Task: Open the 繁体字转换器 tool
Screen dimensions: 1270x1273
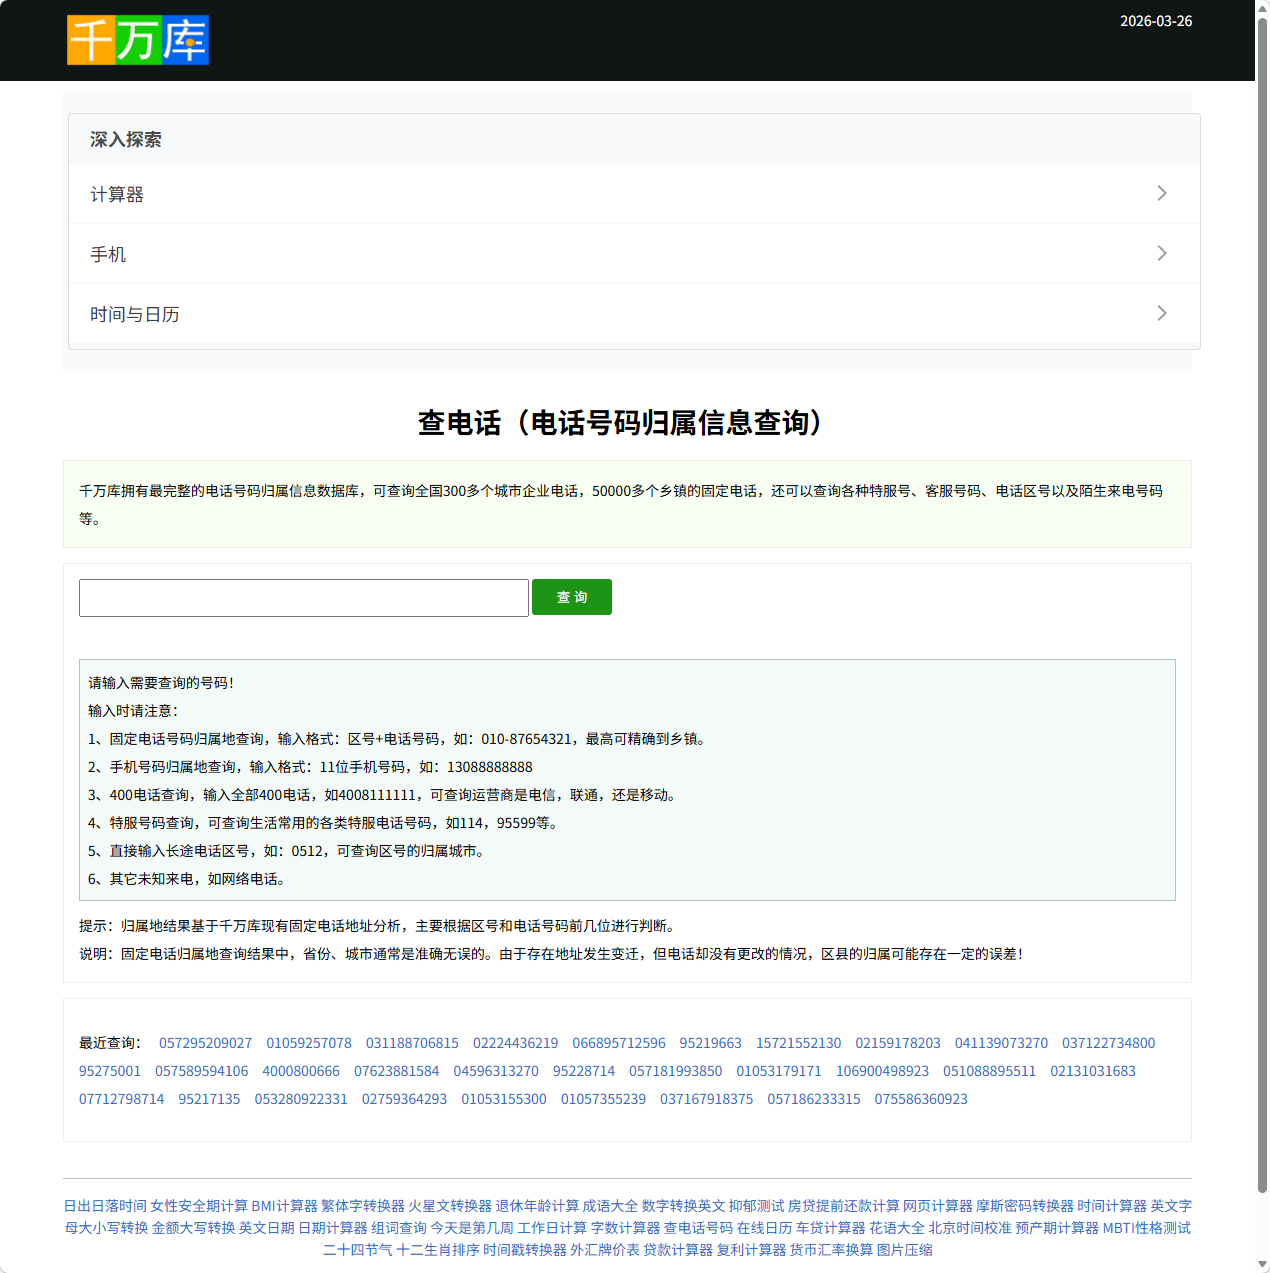Action: (x=365, y=1206)
